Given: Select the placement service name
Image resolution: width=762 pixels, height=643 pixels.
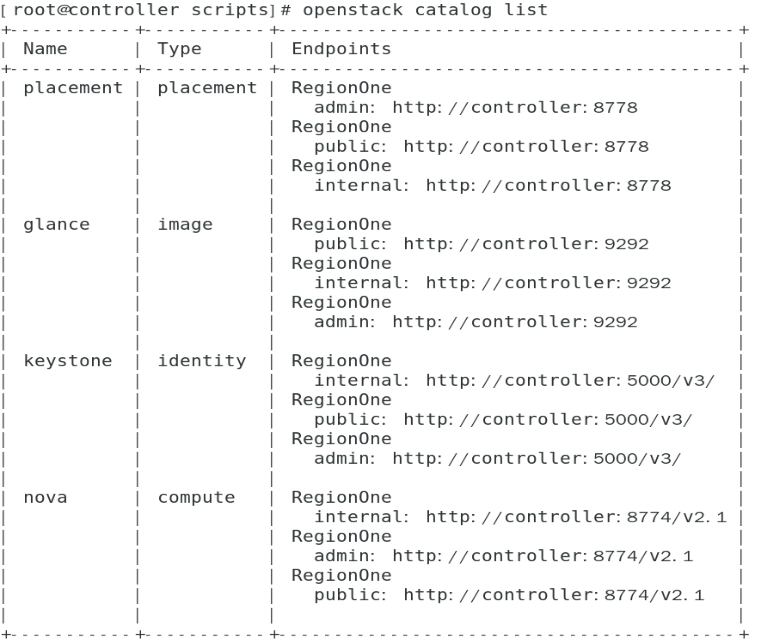Looking at the screenshot, I should 73,88.
